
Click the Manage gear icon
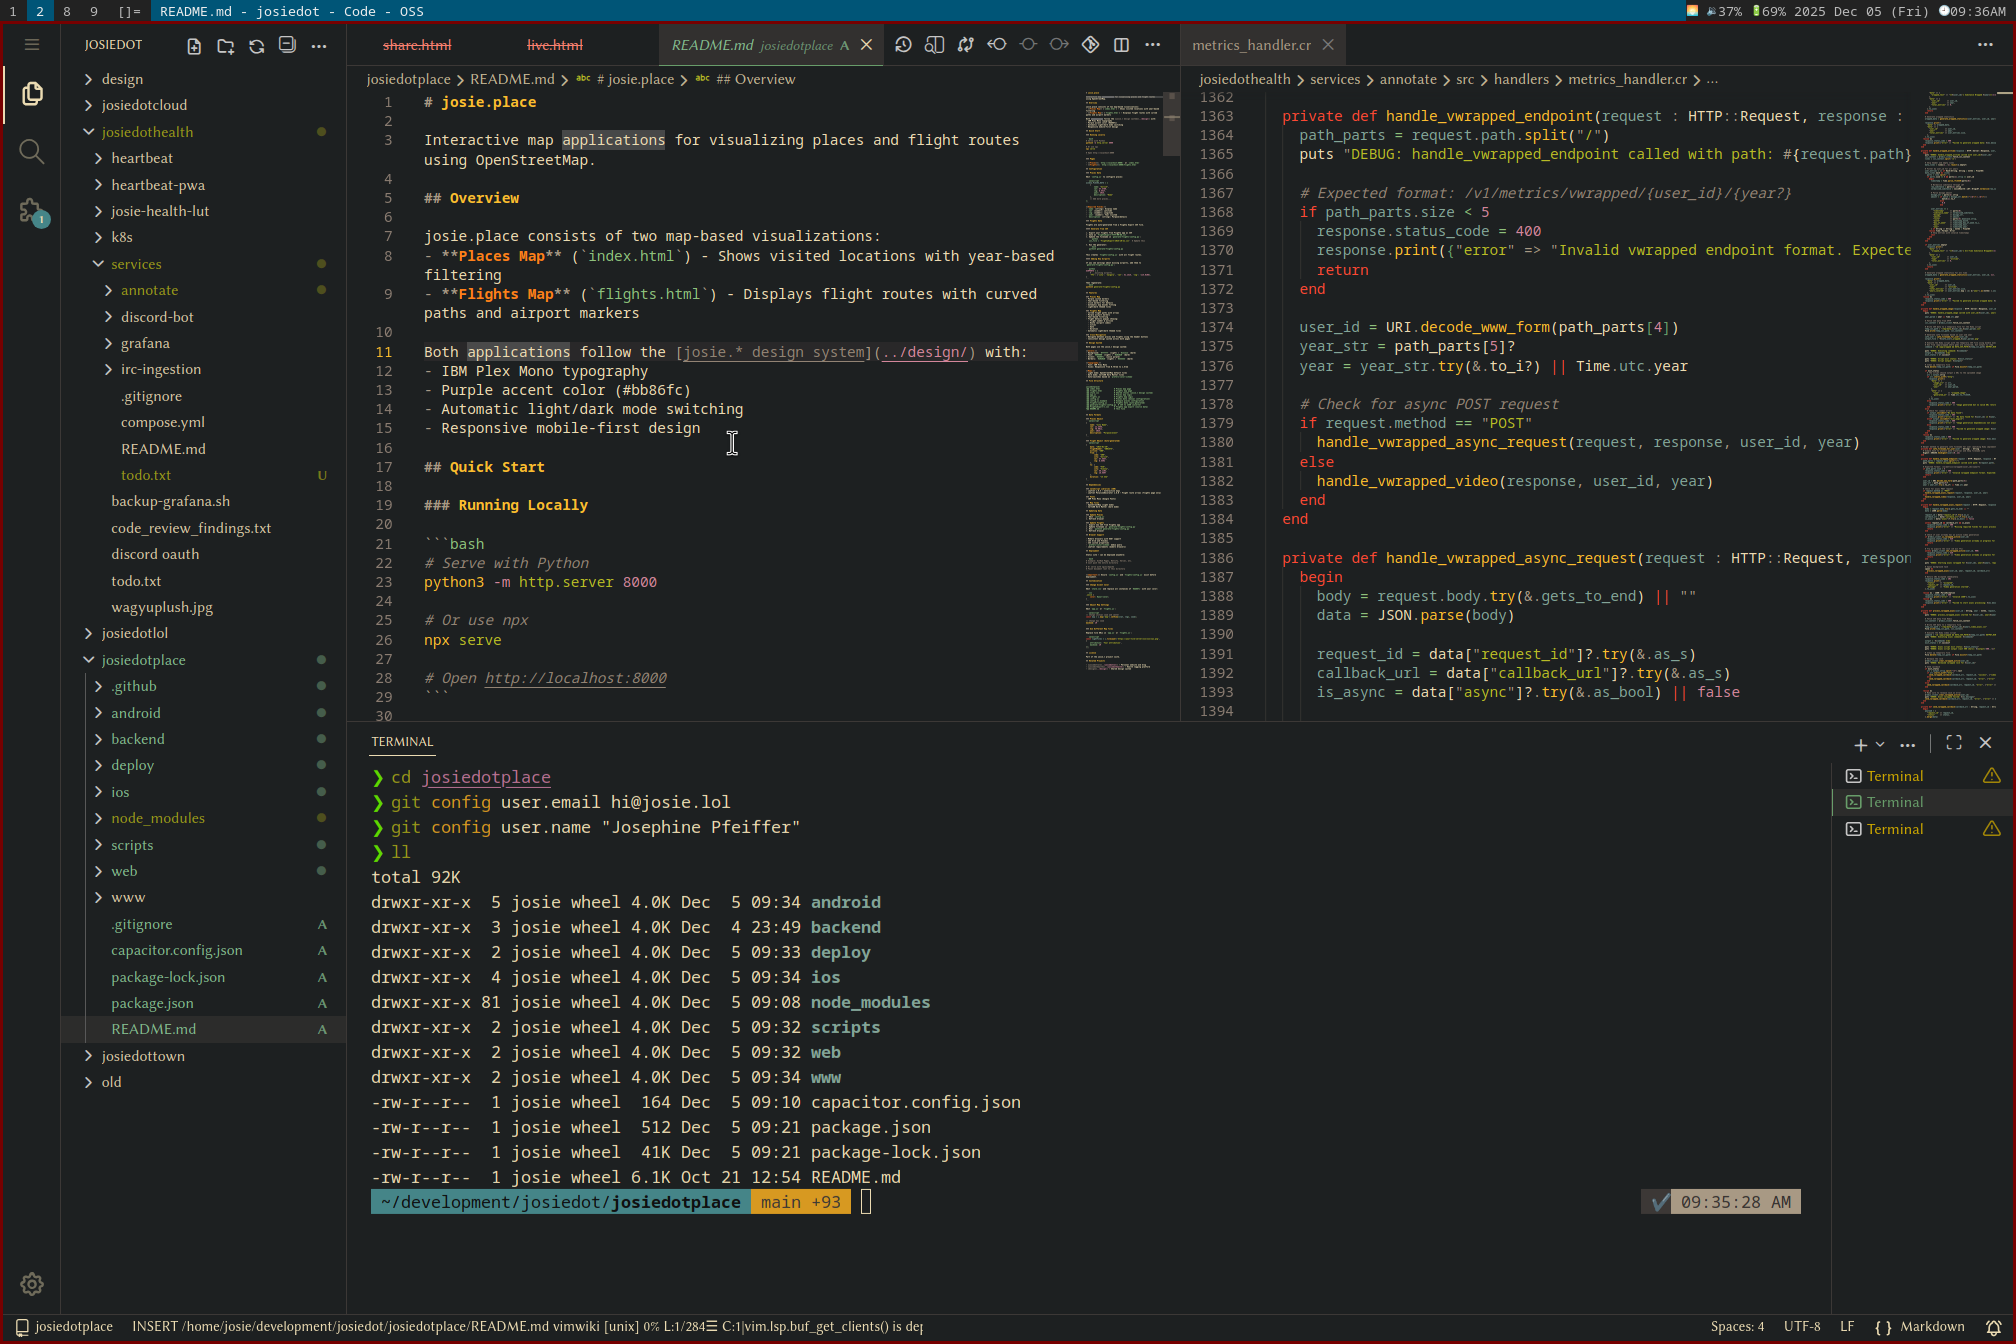[32, 1284]
